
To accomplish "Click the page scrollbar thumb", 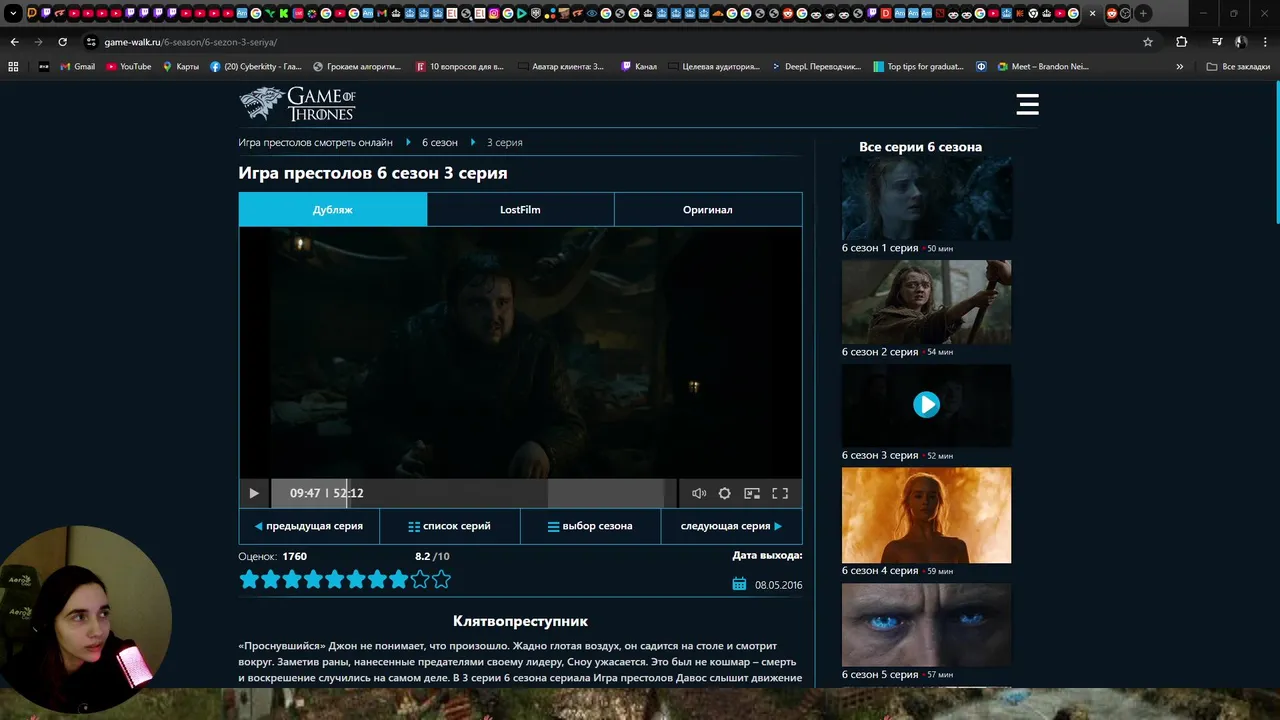I will (1276, 153).
